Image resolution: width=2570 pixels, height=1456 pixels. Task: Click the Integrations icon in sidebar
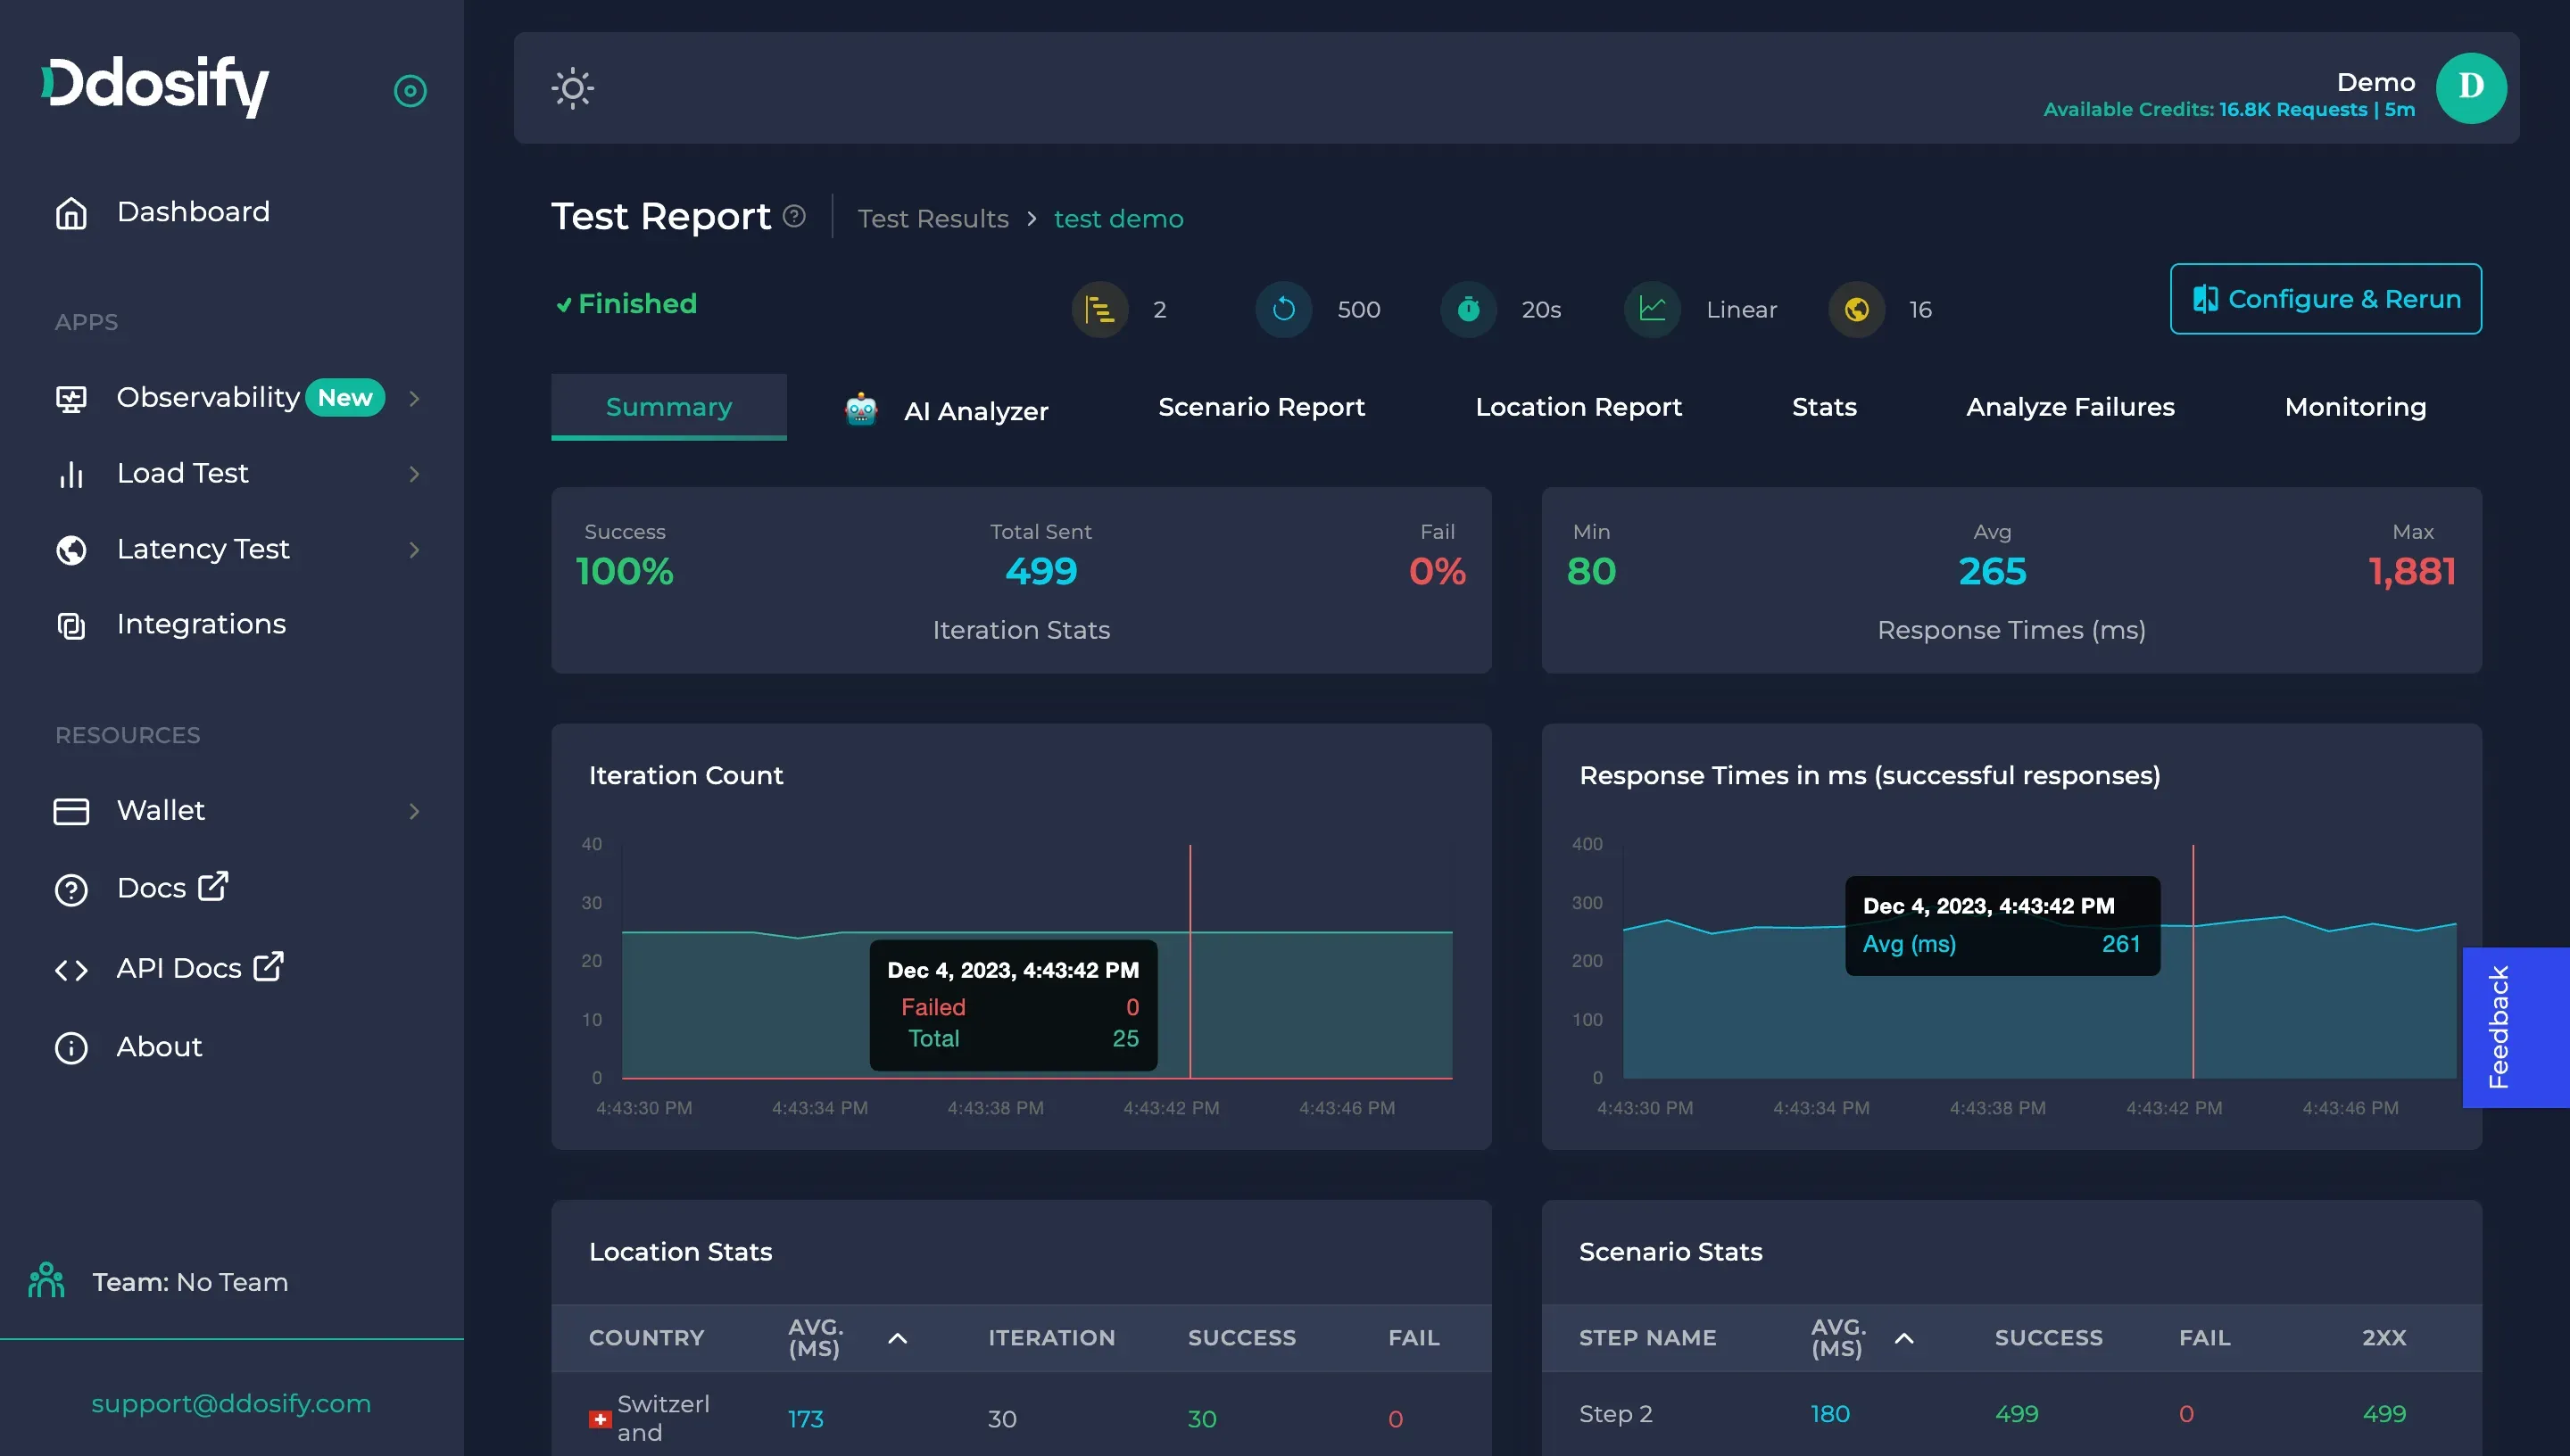[x=71, y=626]
